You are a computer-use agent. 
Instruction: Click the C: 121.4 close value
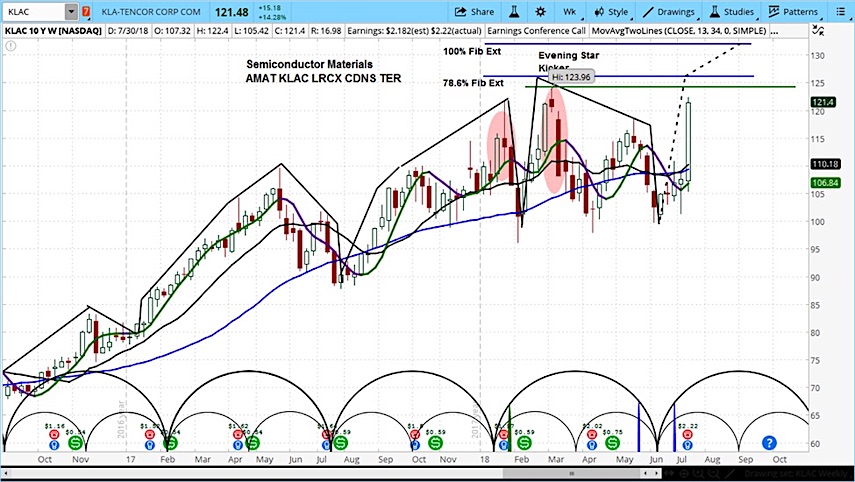(x=290, y=31)
